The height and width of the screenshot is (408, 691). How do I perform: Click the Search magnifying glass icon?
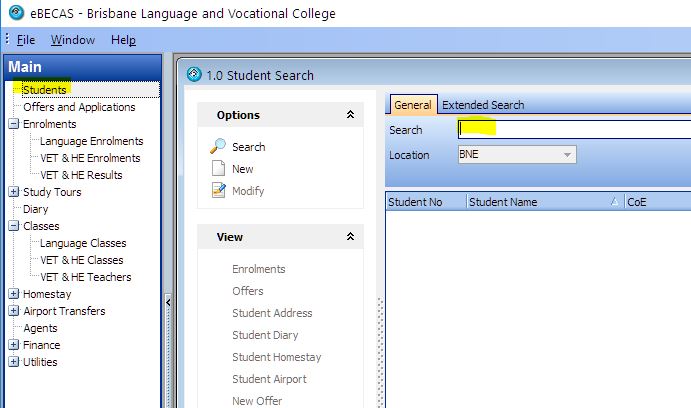(x=218, y=147)
